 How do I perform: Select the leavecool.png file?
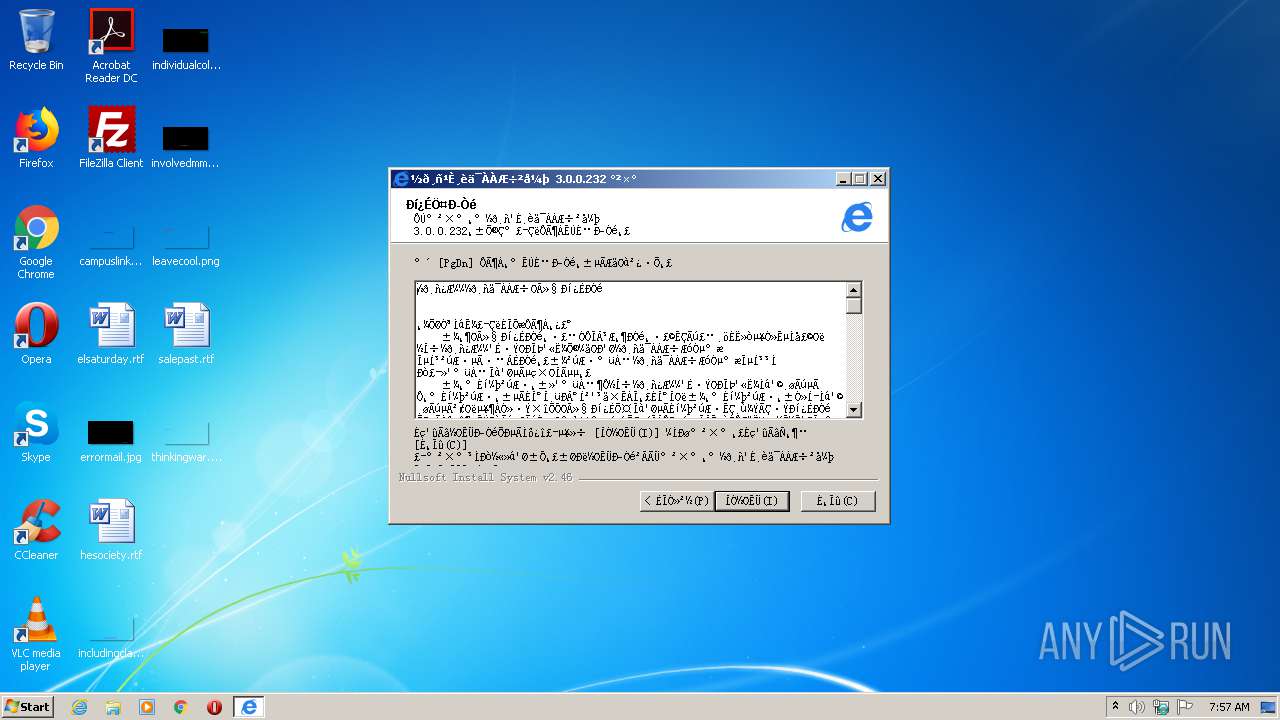click(x=186, y=246)
